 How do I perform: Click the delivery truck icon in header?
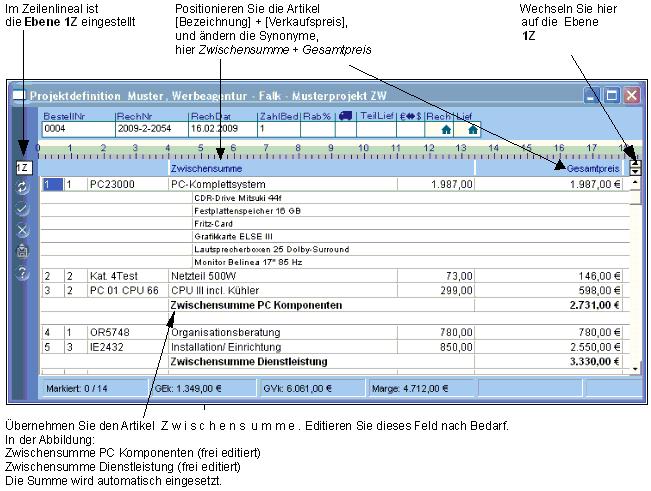click(345, 116)
